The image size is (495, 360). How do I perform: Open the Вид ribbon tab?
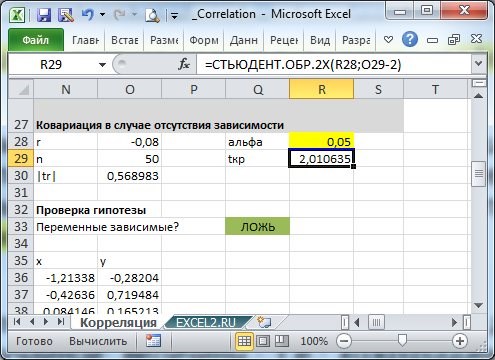click(320, 40)
